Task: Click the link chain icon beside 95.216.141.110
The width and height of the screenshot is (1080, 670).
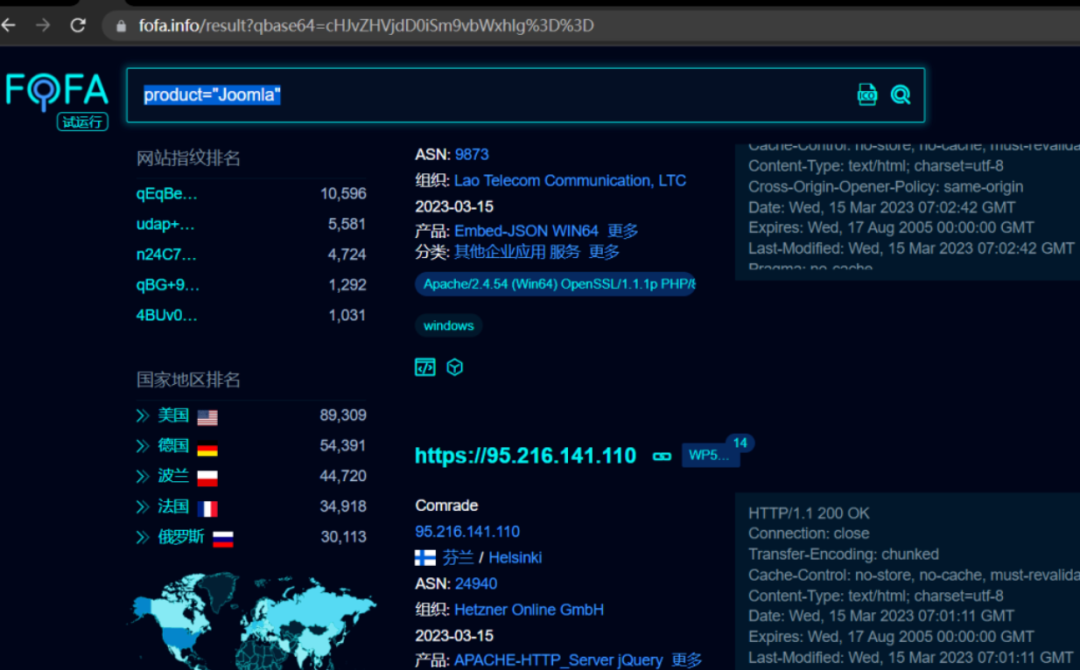Action: pos(662,456)
